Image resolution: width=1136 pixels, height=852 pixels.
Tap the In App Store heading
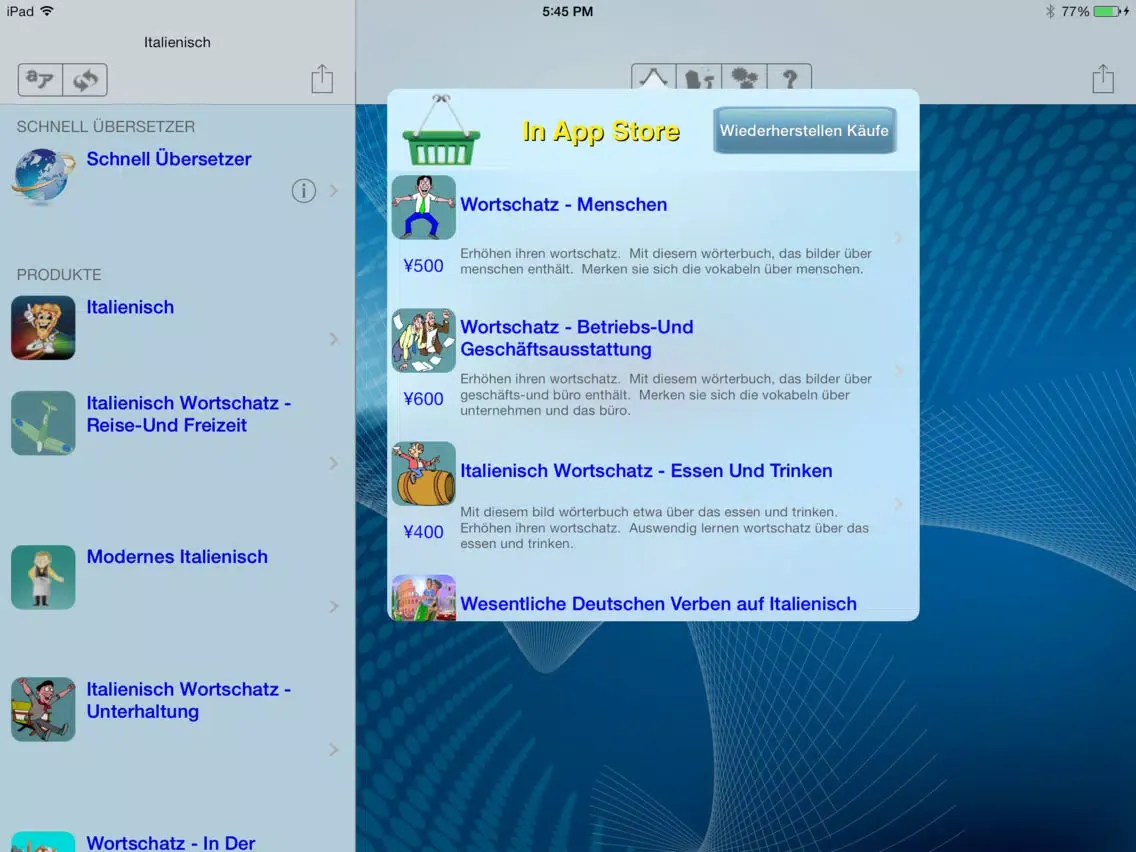(x=601, y=131)
